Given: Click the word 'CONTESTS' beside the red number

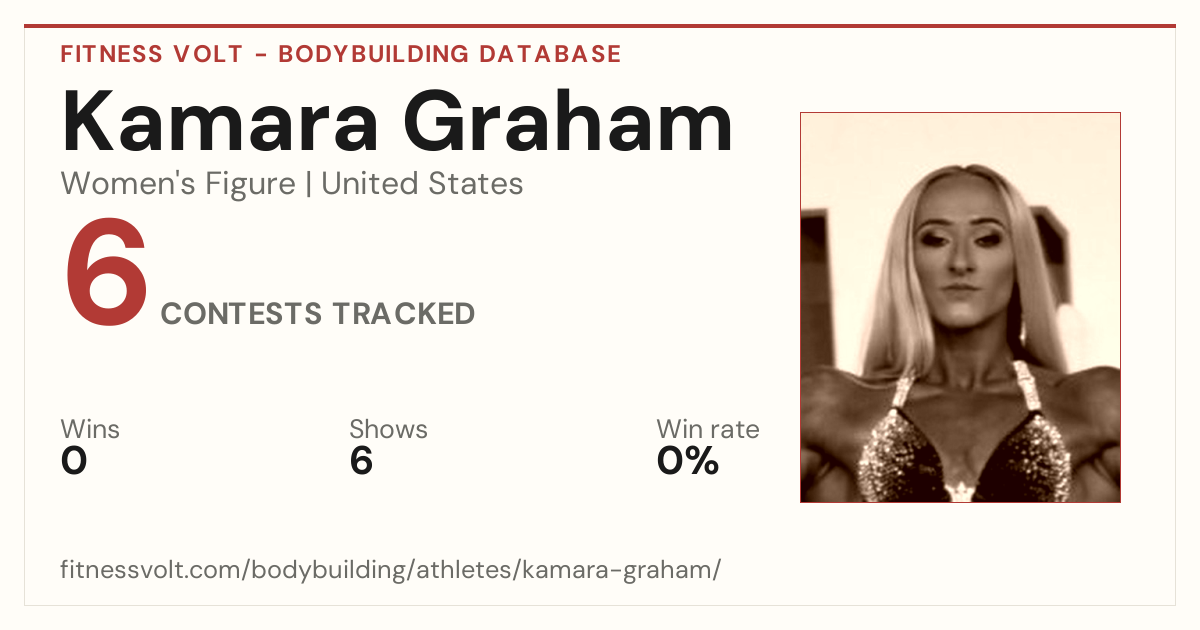Looking at the screenshot, I should point(241,314).
